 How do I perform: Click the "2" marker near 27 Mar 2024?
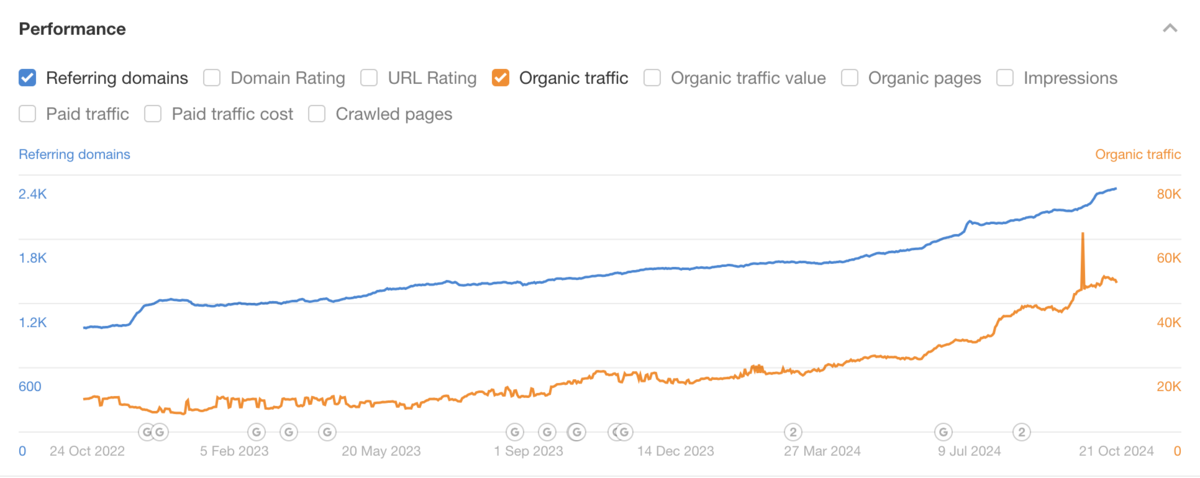pos(793,432)
